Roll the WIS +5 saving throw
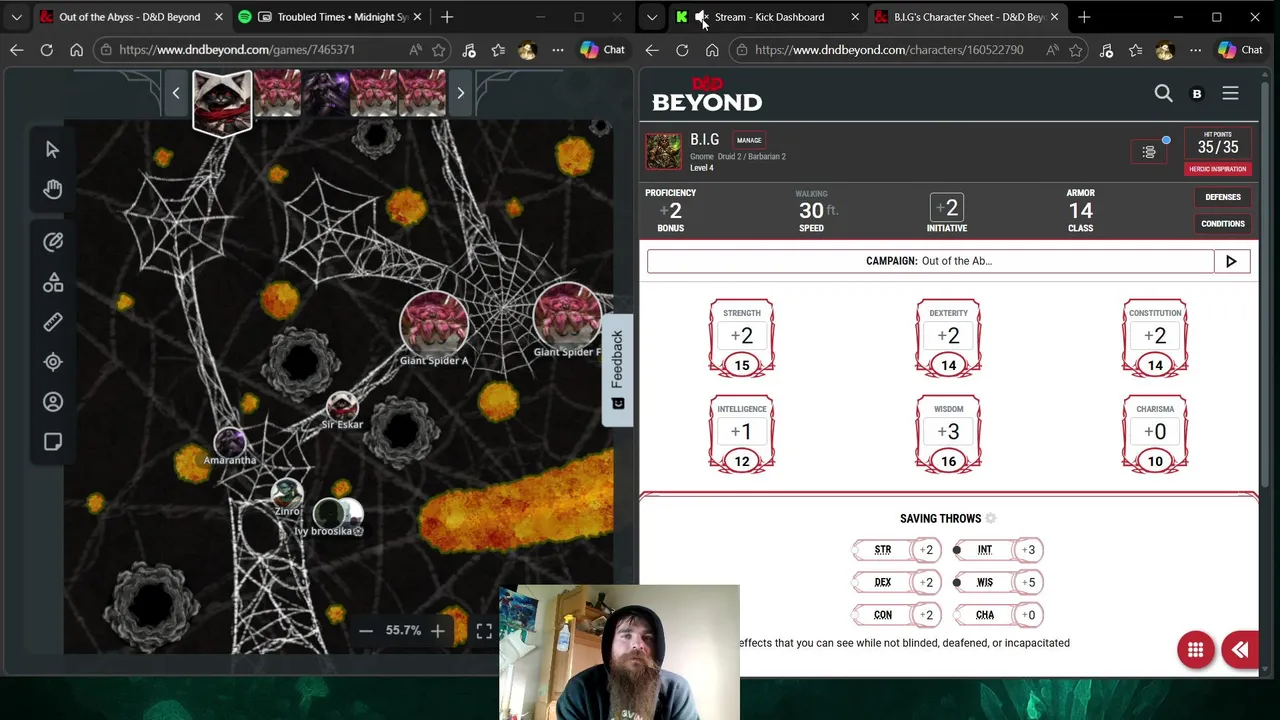This screenshot has height=720, width=1280. pos(1029,582)
